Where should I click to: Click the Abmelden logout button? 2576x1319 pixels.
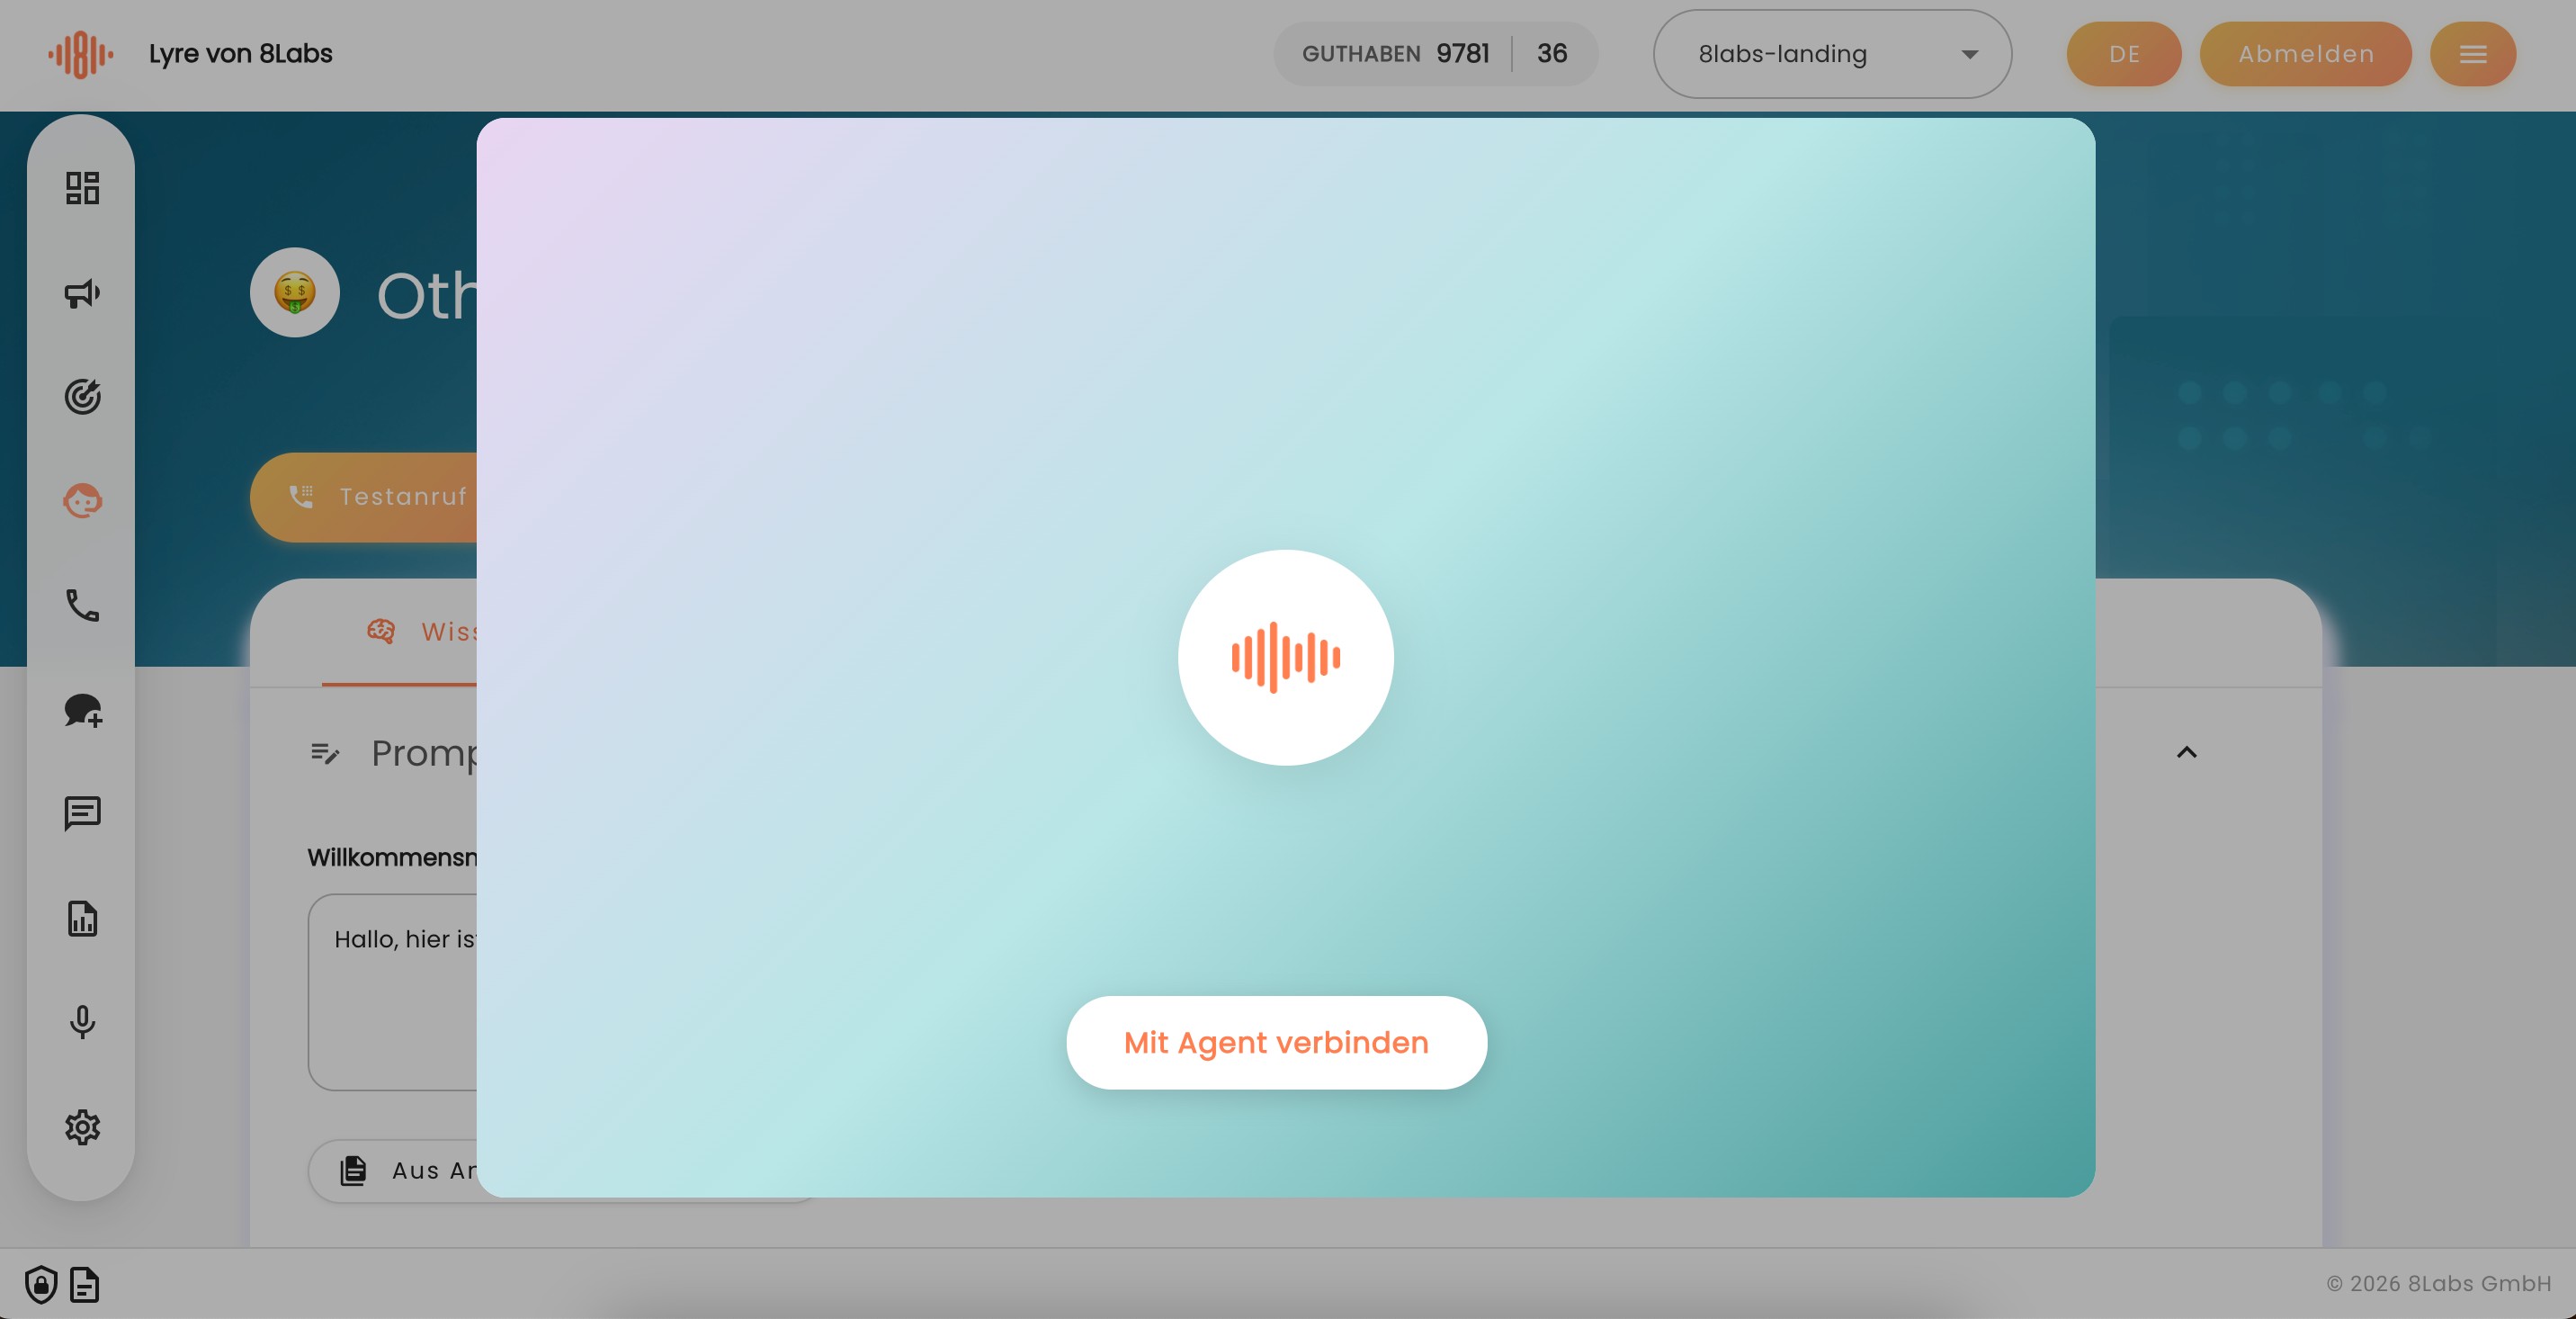pyautogui.click(x=2305, y=54)
